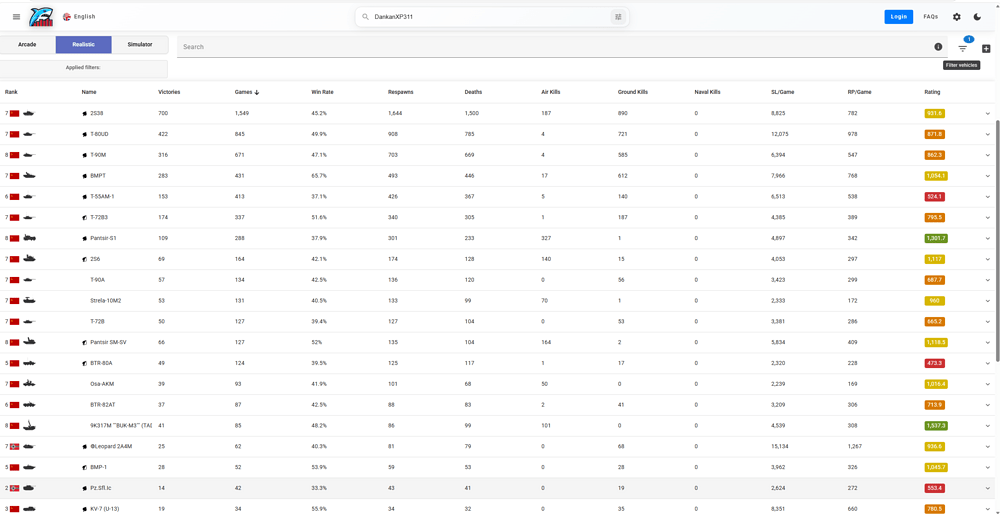Open the Filter vehicles icon
This screenshot has width=1000, height=514.
[x=962, y=48]
